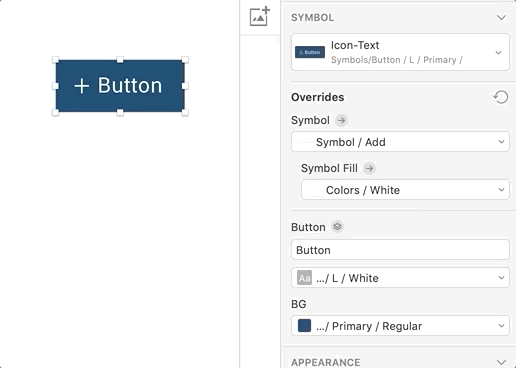Viewport: 516px width, 368px height.
Task: Open the Symbol / Add override dropdown
Action: 400,142
